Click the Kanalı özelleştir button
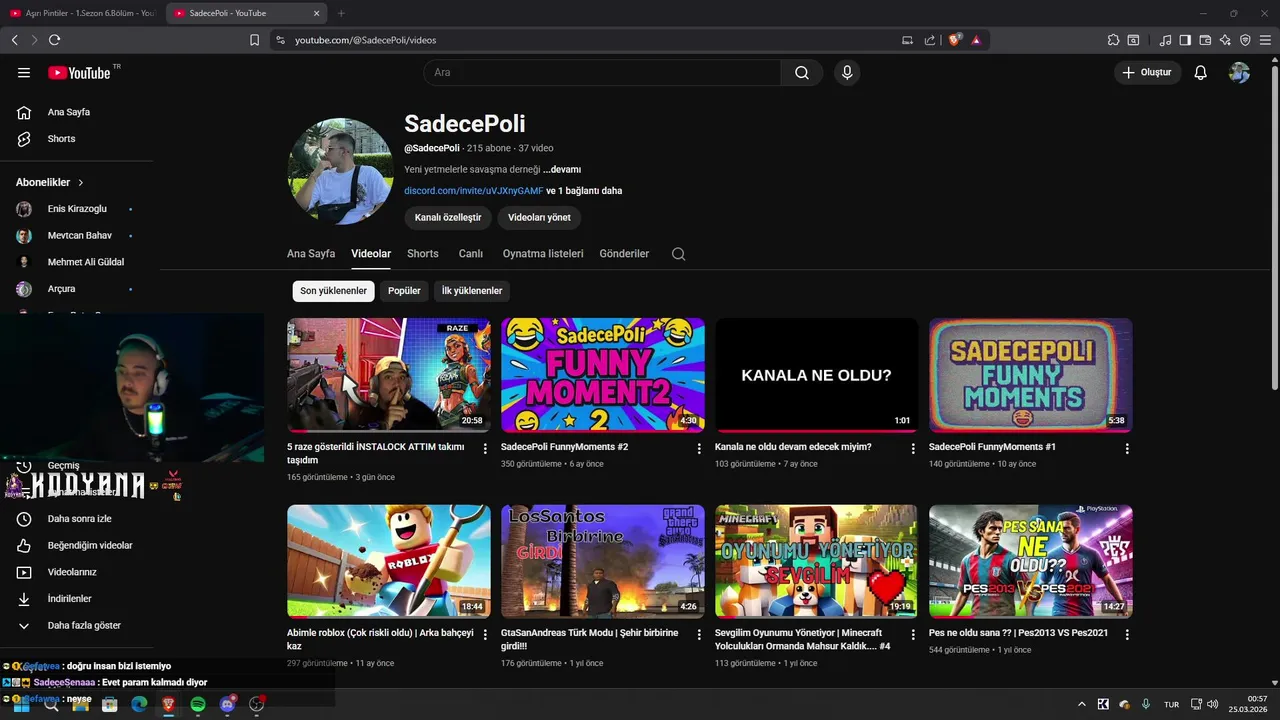Image resolution: width=1280 pixels, height=720 pixels. point(448,217)
